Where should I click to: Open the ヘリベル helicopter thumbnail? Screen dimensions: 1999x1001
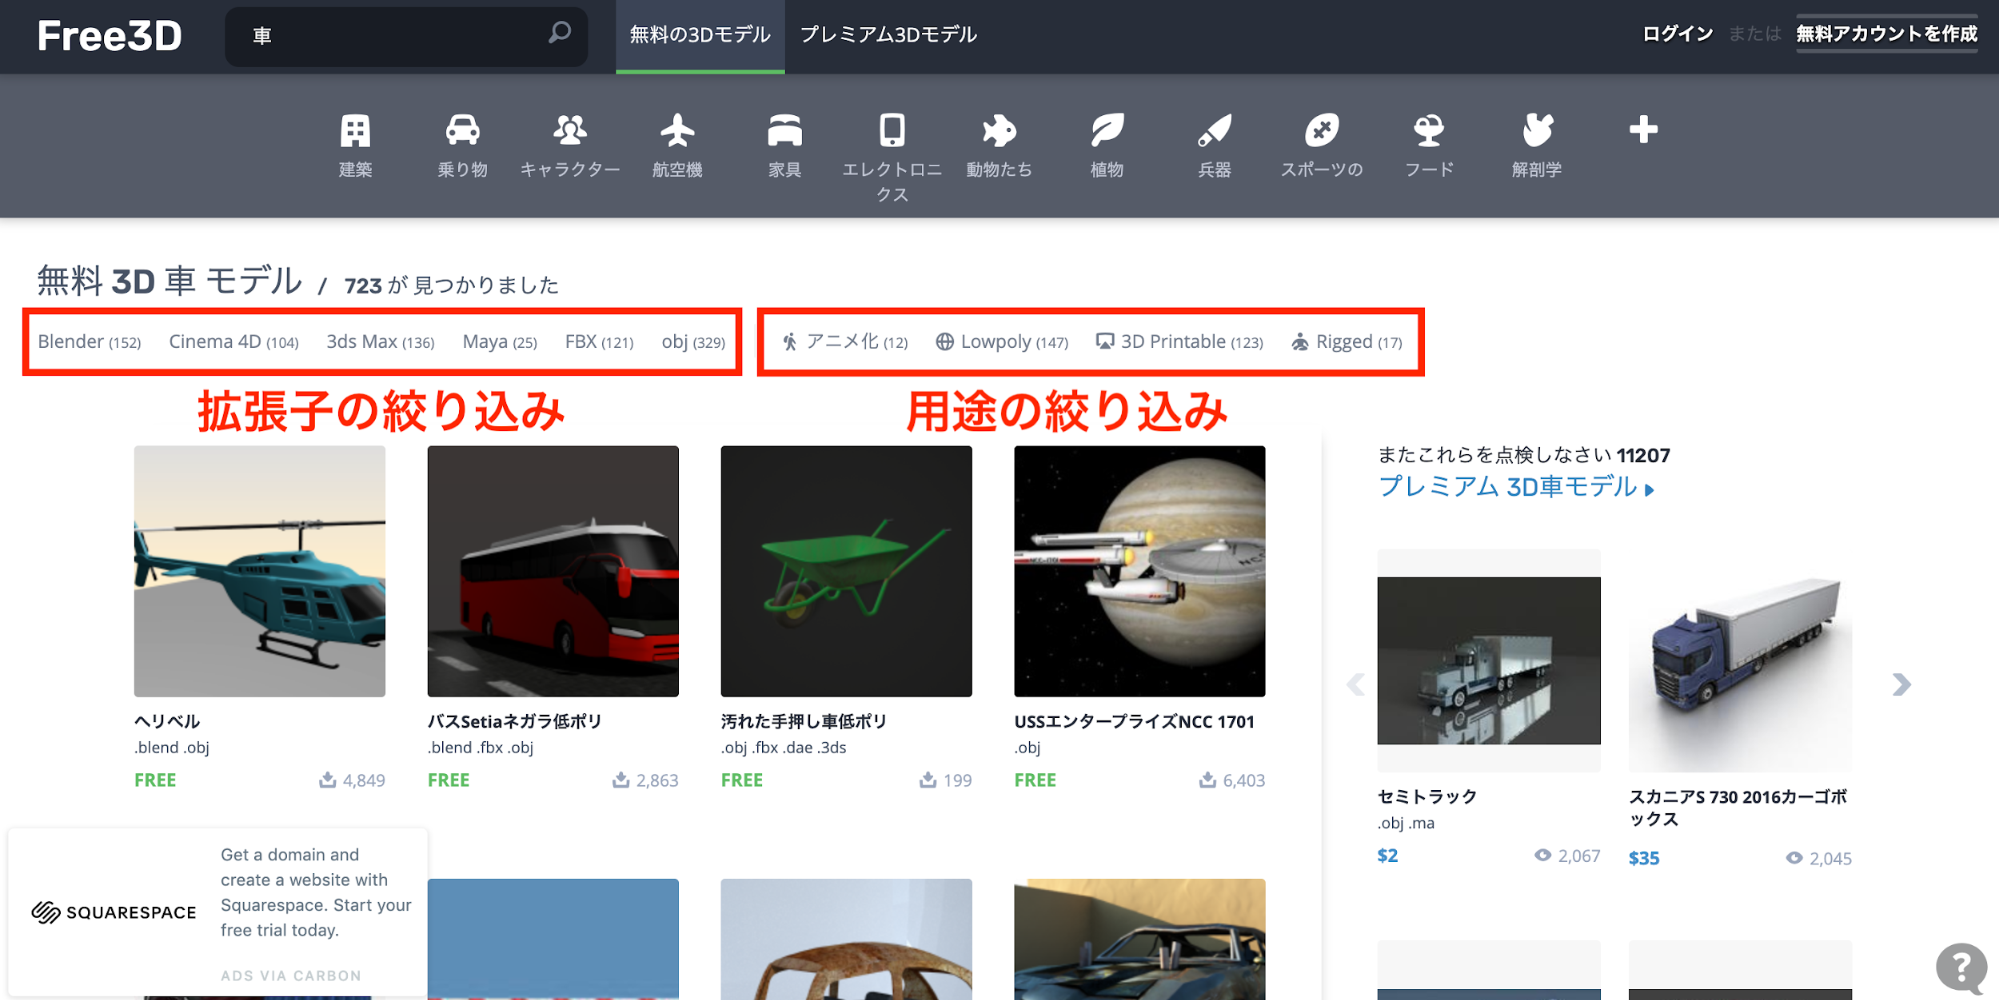(x=260, y=571)
